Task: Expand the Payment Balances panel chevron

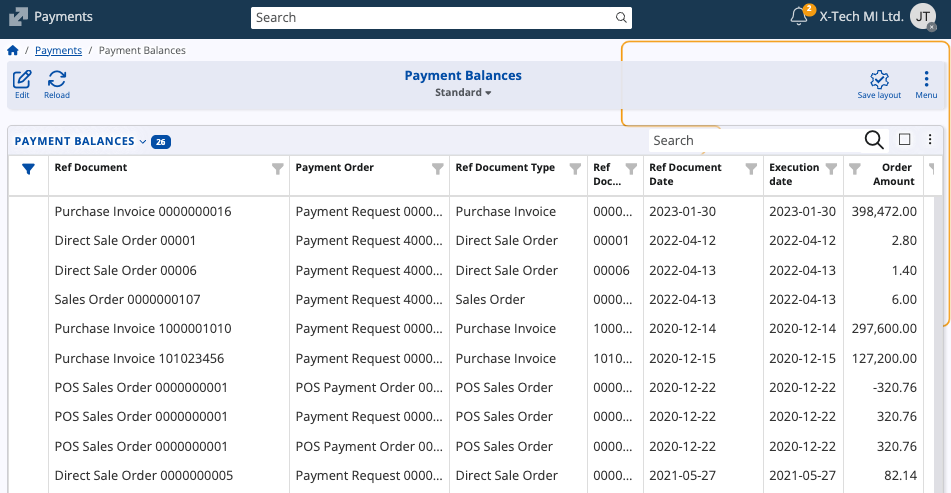Action: 143,142
